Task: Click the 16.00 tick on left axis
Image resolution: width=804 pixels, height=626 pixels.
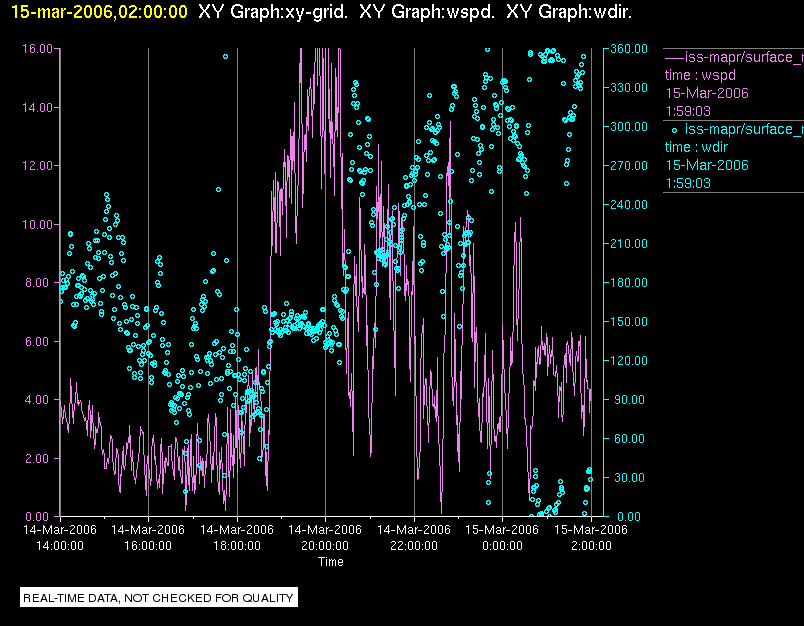Action: (38, 48)
